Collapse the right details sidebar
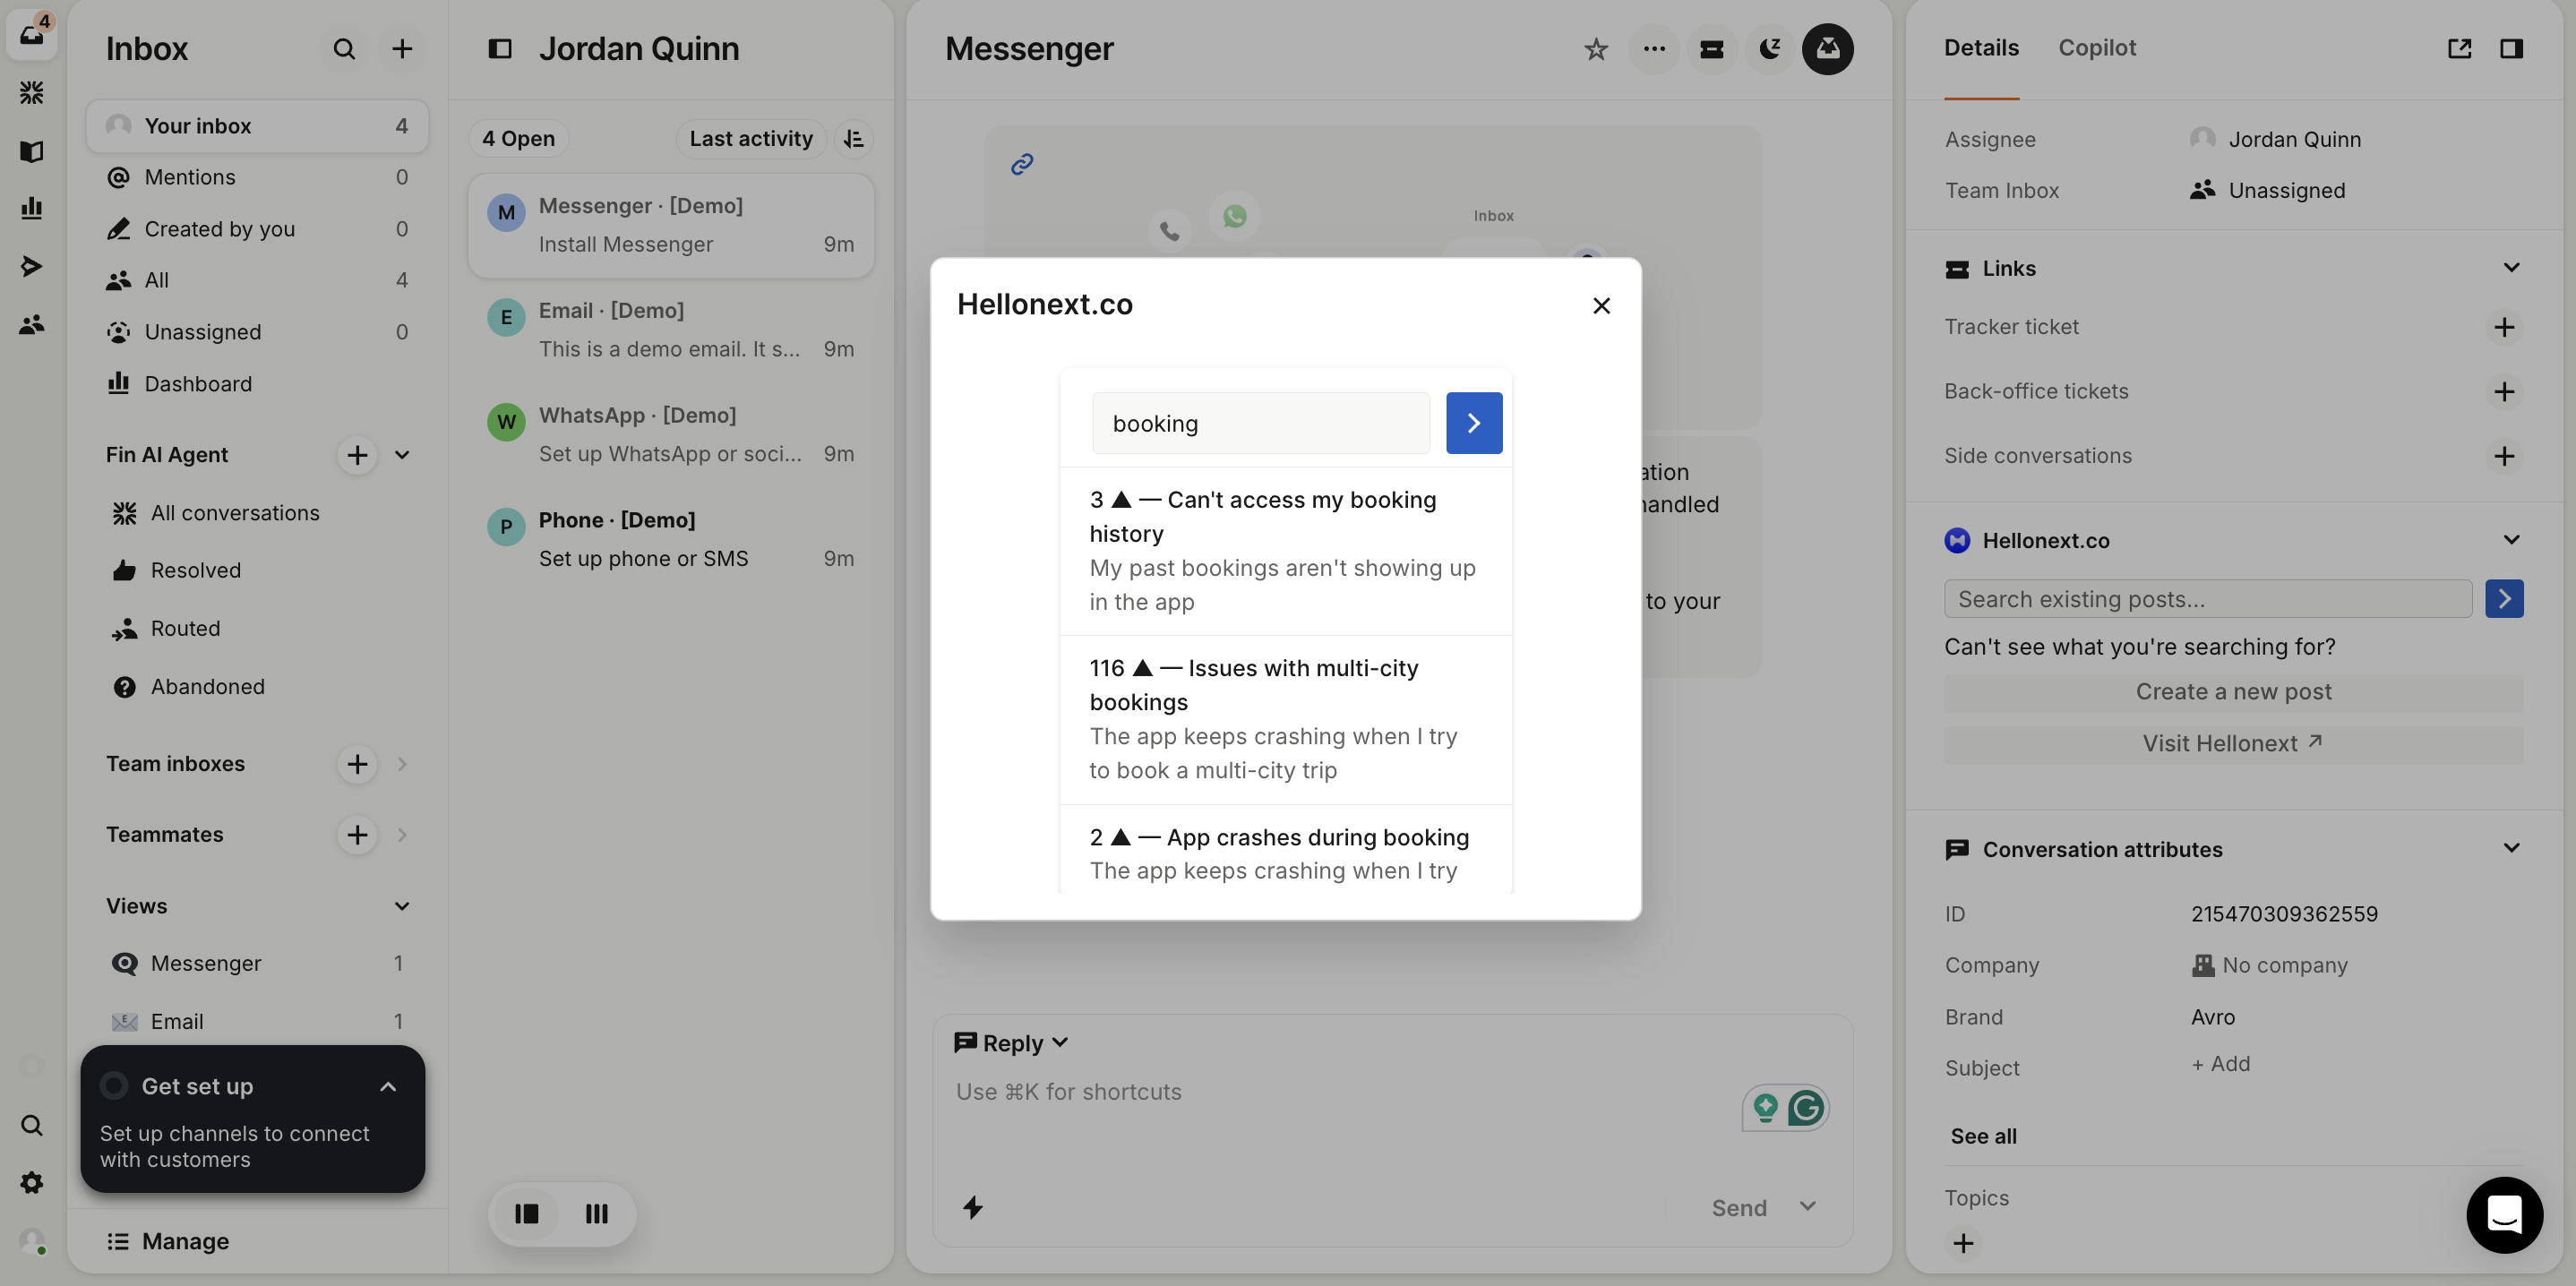This screenshot has width=2576, height=1286. [x=2511, y=49]
